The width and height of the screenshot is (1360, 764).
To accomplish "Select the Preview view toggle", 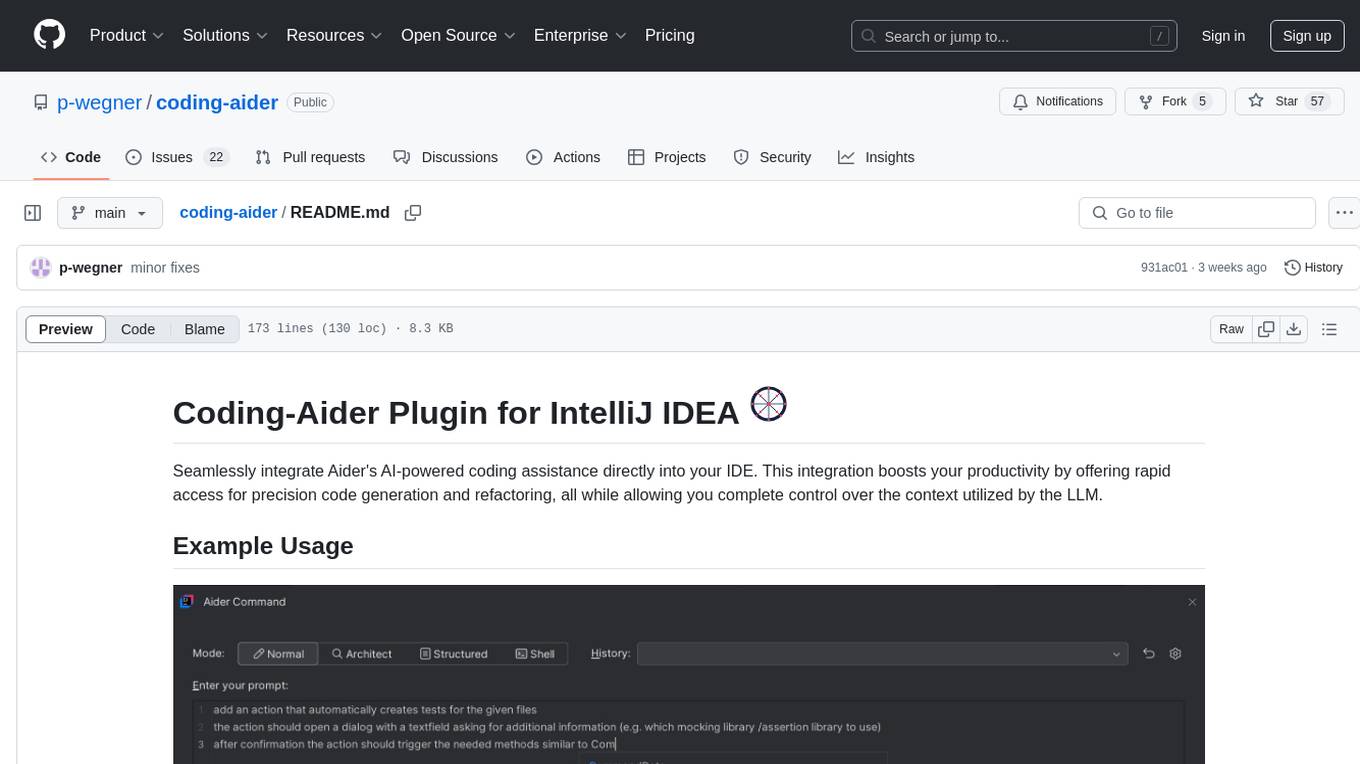I will click(x=66, y=329).
